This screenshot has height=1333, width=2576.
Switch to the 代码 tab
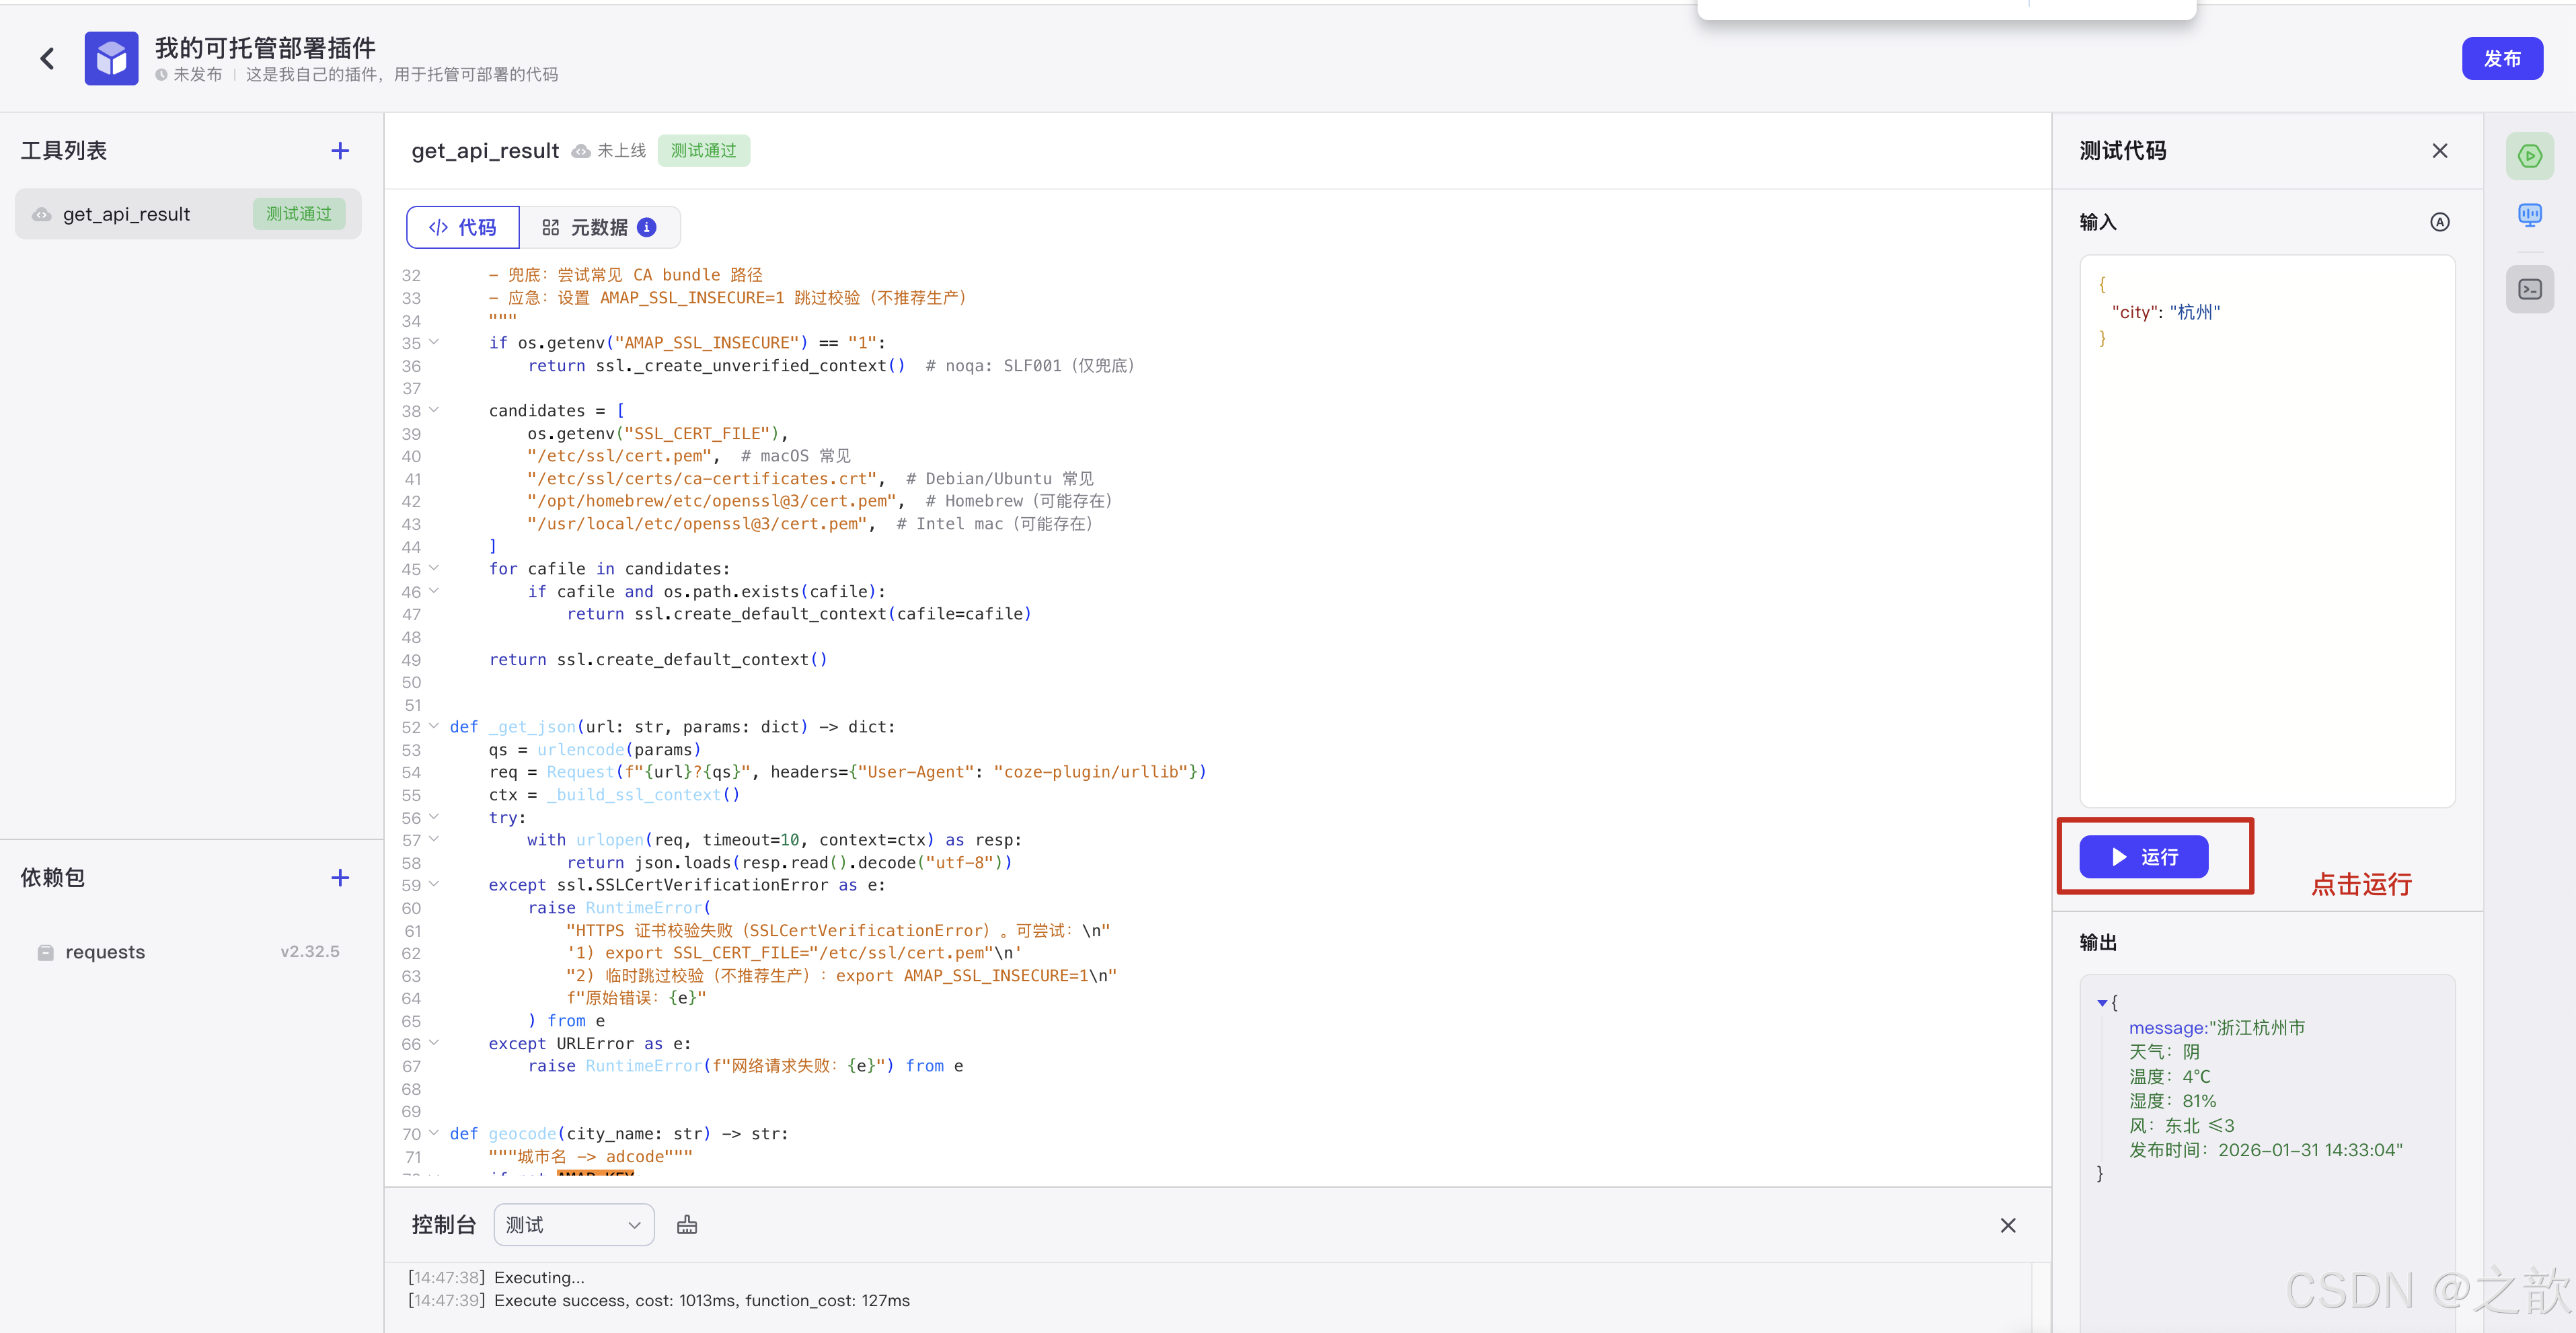coord(463,228)
